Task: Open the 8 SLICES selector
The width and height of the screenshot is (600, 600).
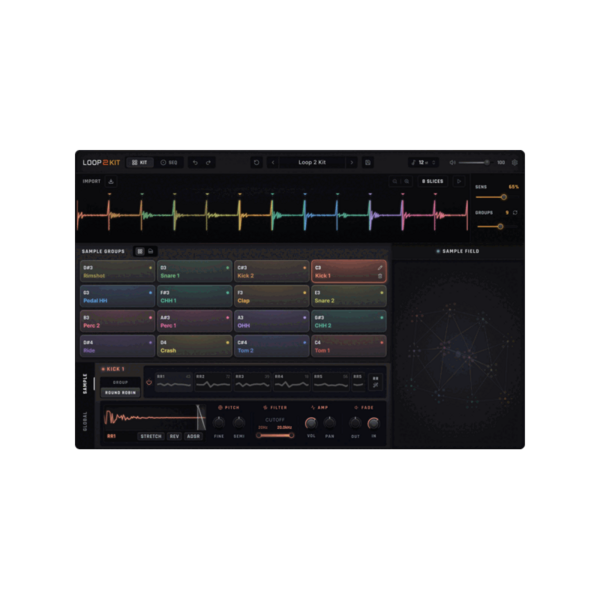Action: (432, 181)
